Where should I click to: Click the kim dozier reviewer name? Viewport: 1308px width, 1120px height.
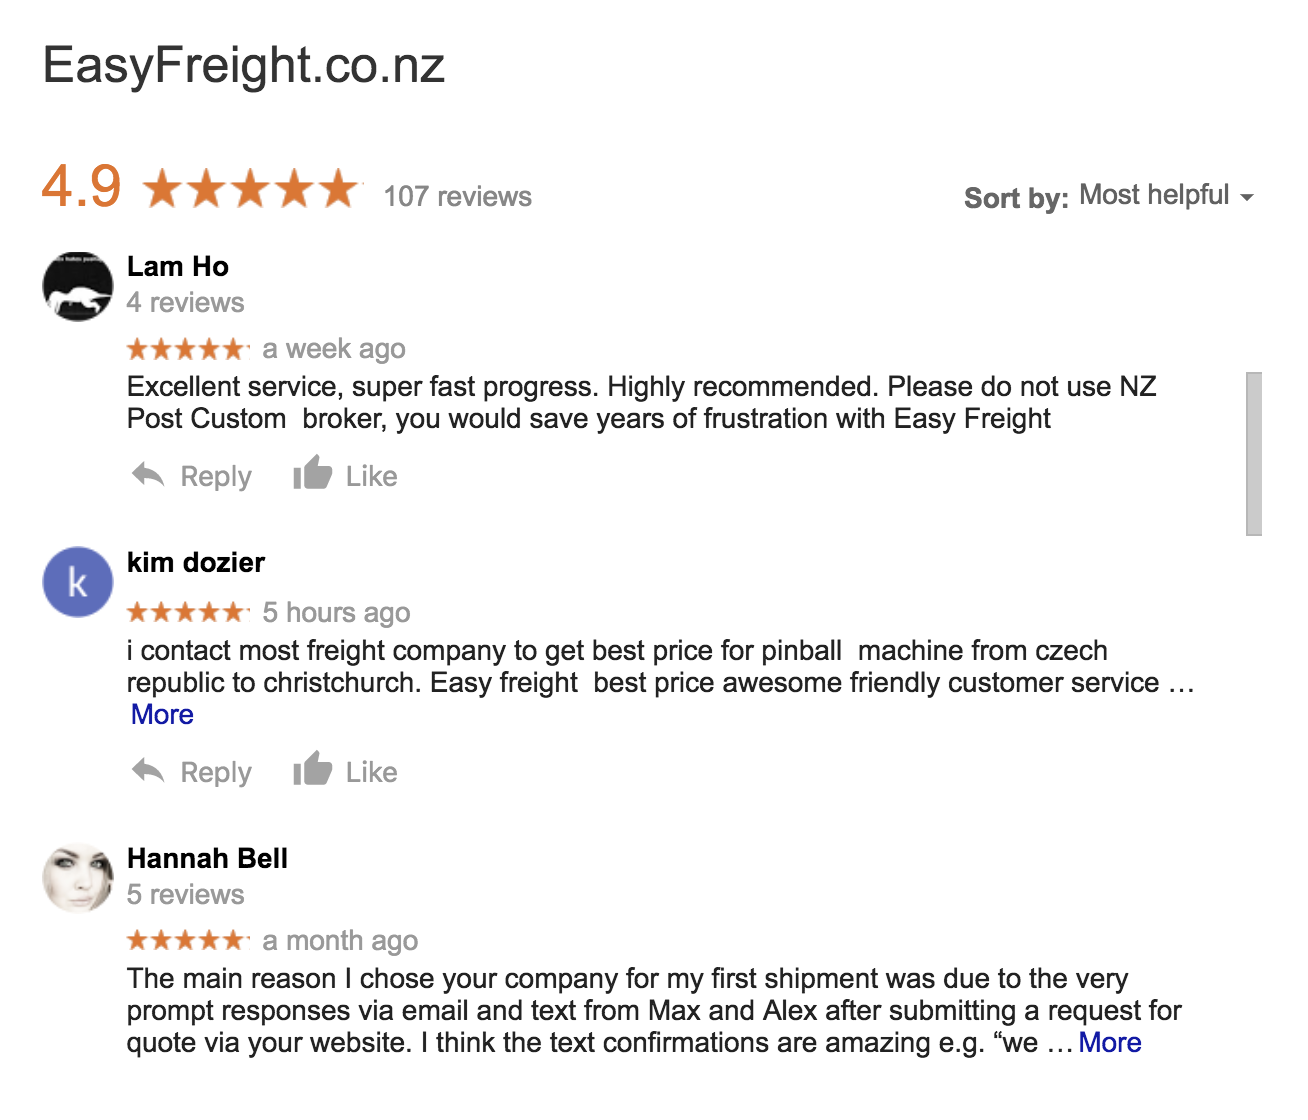(196, 563)
